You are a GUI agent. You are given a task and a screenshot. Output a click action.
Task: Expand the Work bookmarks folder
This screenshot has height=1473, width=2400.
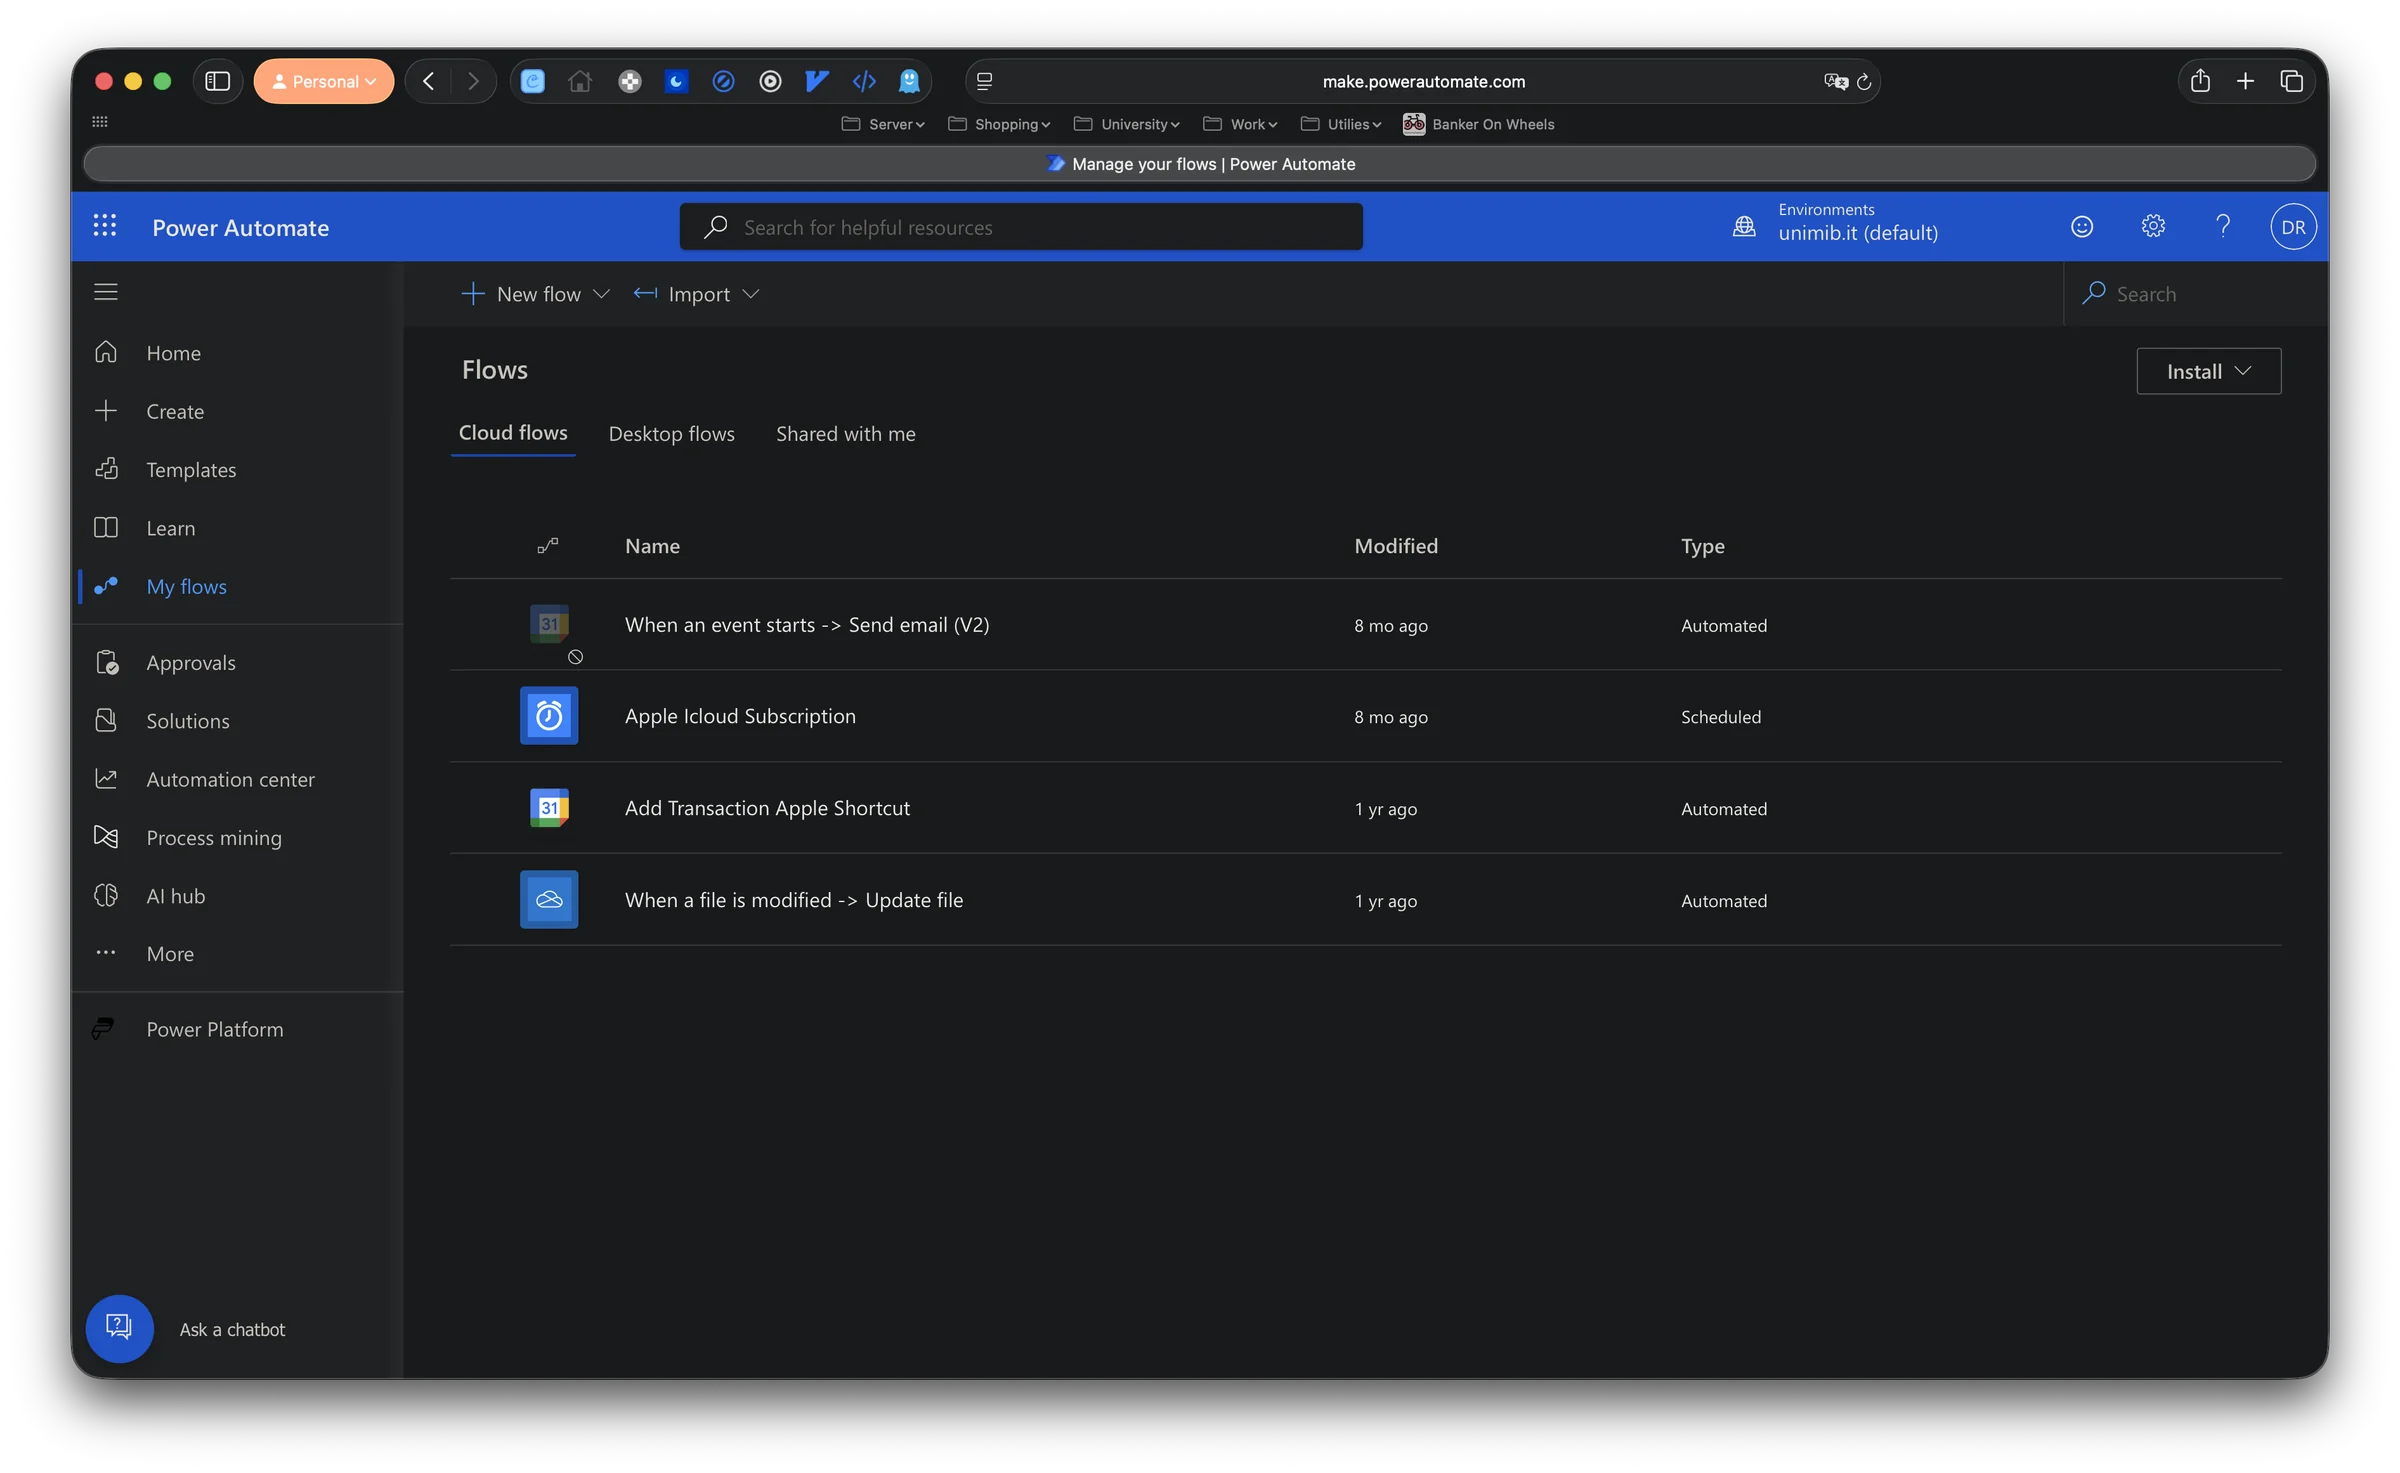[x=1240, y=124]
